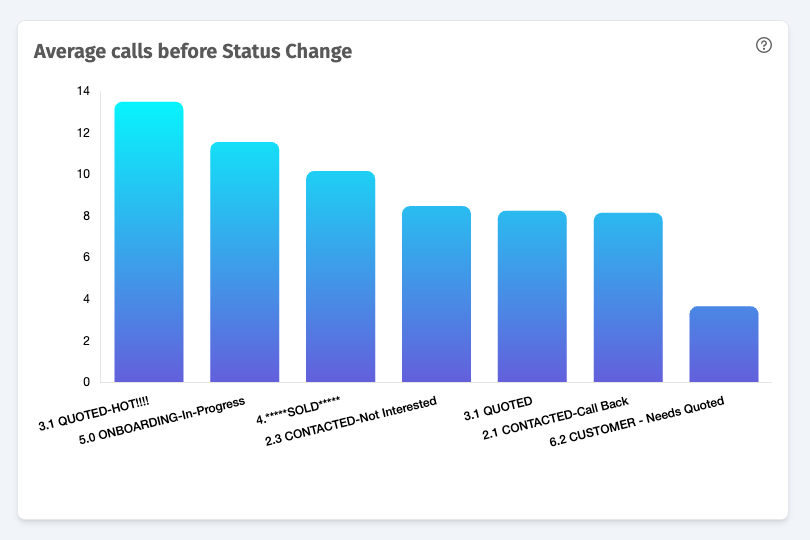The height and width of the screenshot is (540, 810).
Task: Click the 2.1 CONTACTED-Call Back axis label
Action: click(x=556, y=419)
